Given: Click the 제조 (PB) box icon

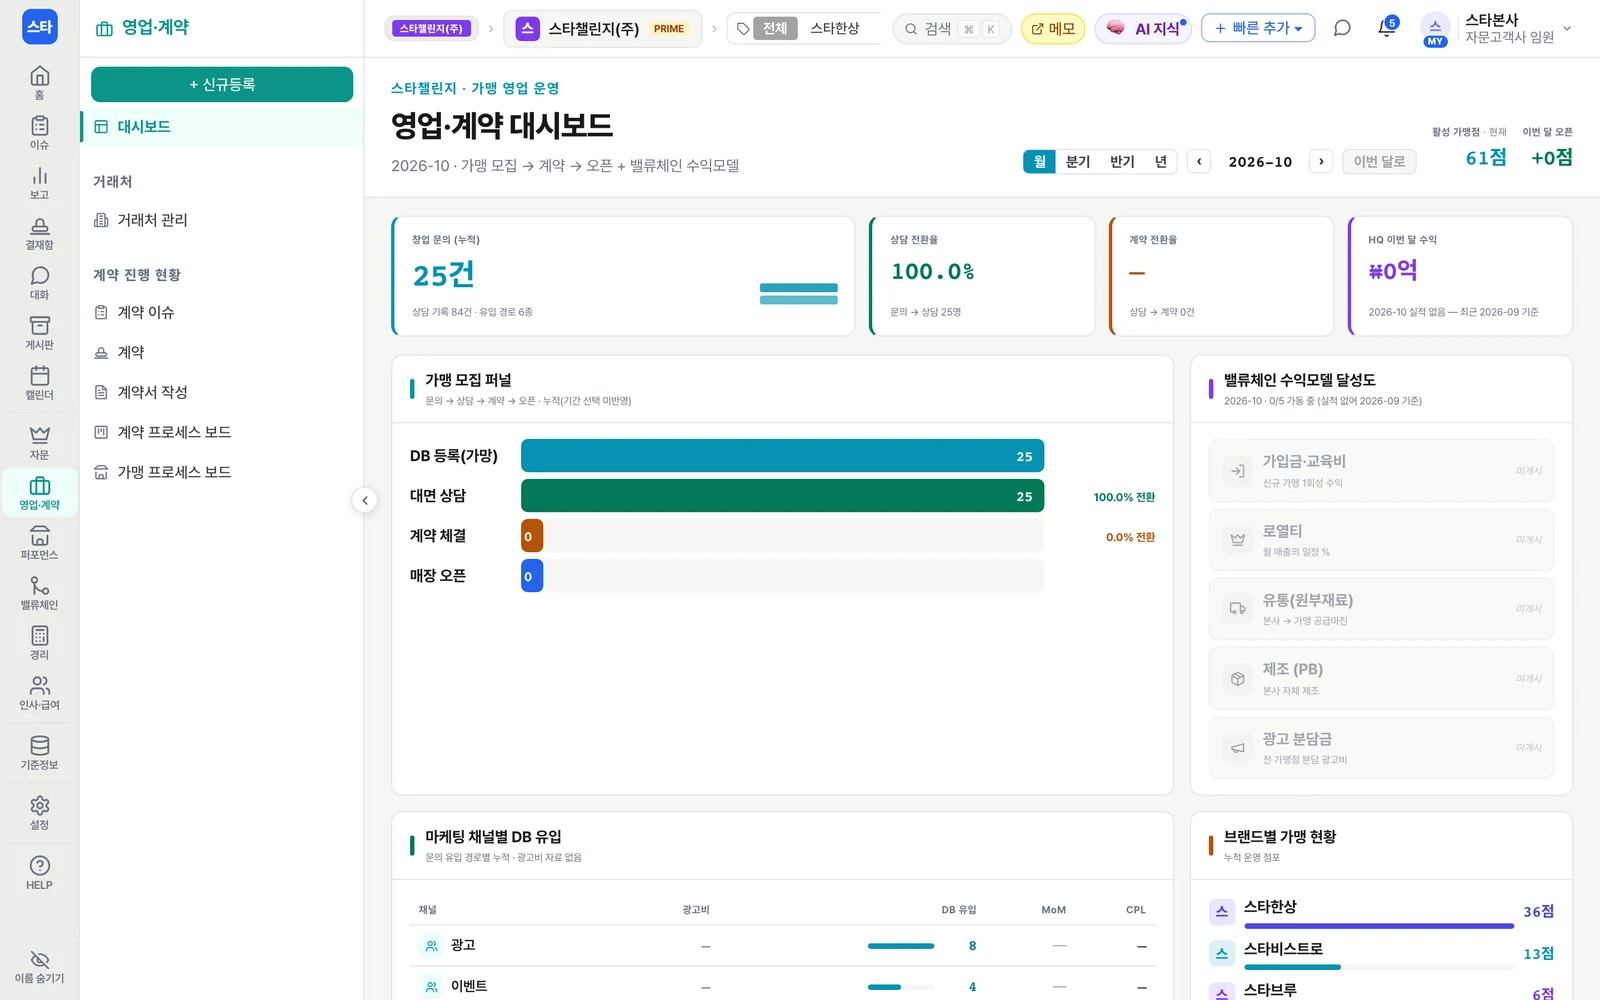Looking at the screenshot, I should coord(1237,679).
